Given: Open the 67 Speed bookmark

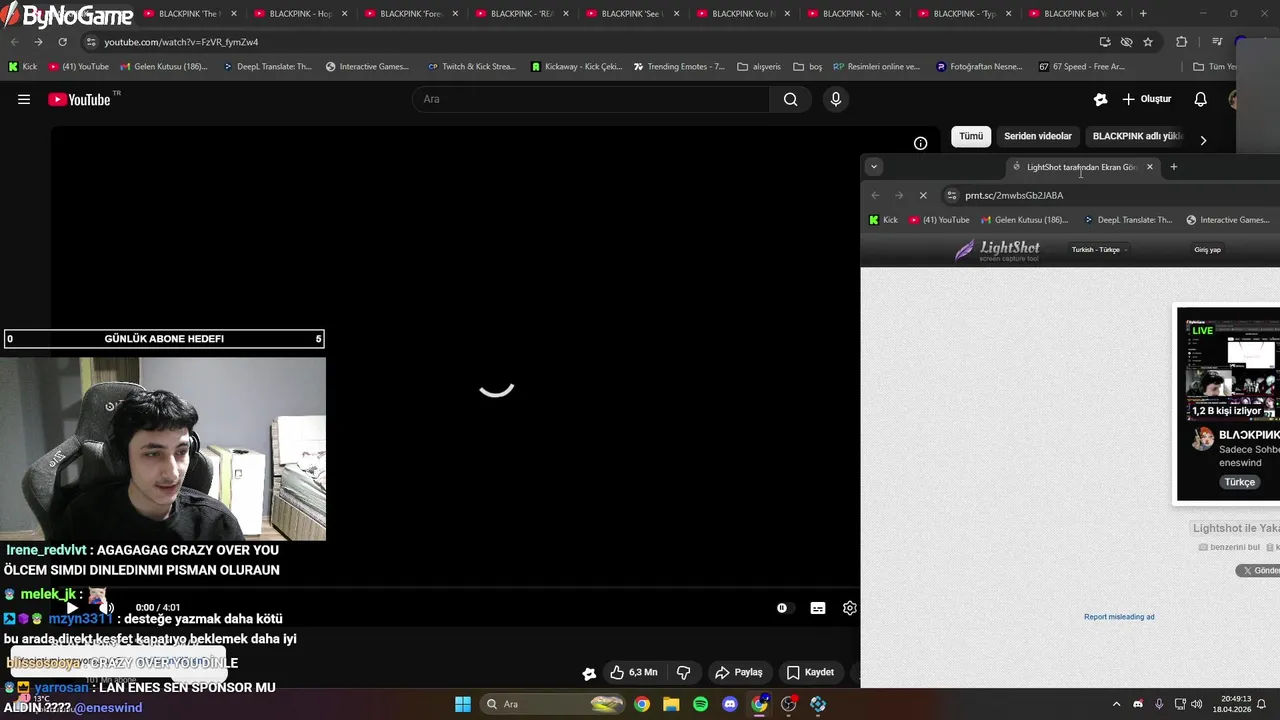Looking at the screenshot, I should [1081, 67].
